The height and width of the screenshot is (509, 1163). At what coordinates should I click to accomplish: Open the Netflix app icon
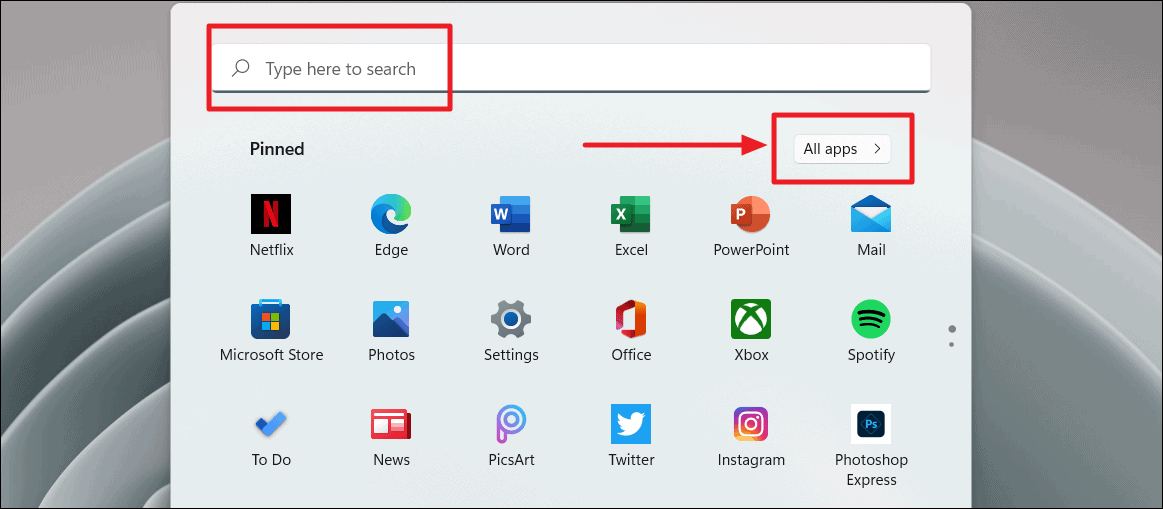(x=271, y=214)
